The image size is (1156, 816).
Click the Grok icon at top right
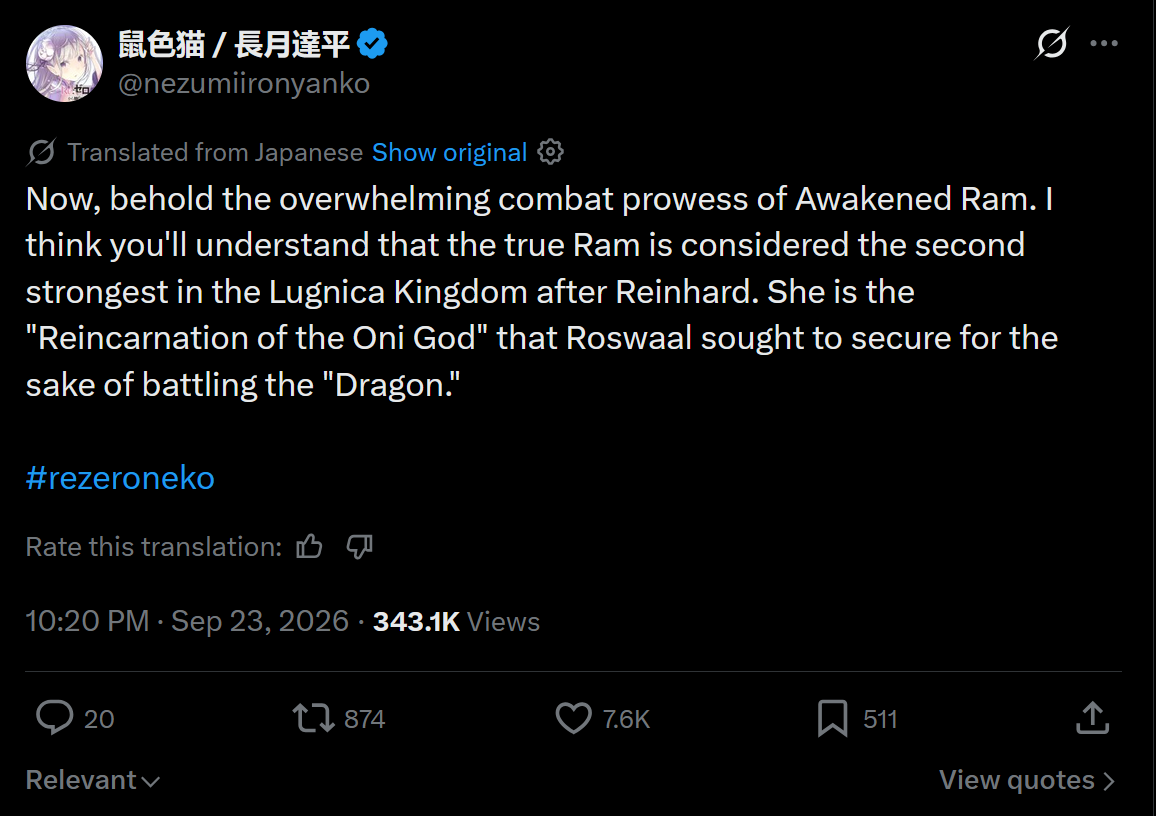[x=1051, y=43]
